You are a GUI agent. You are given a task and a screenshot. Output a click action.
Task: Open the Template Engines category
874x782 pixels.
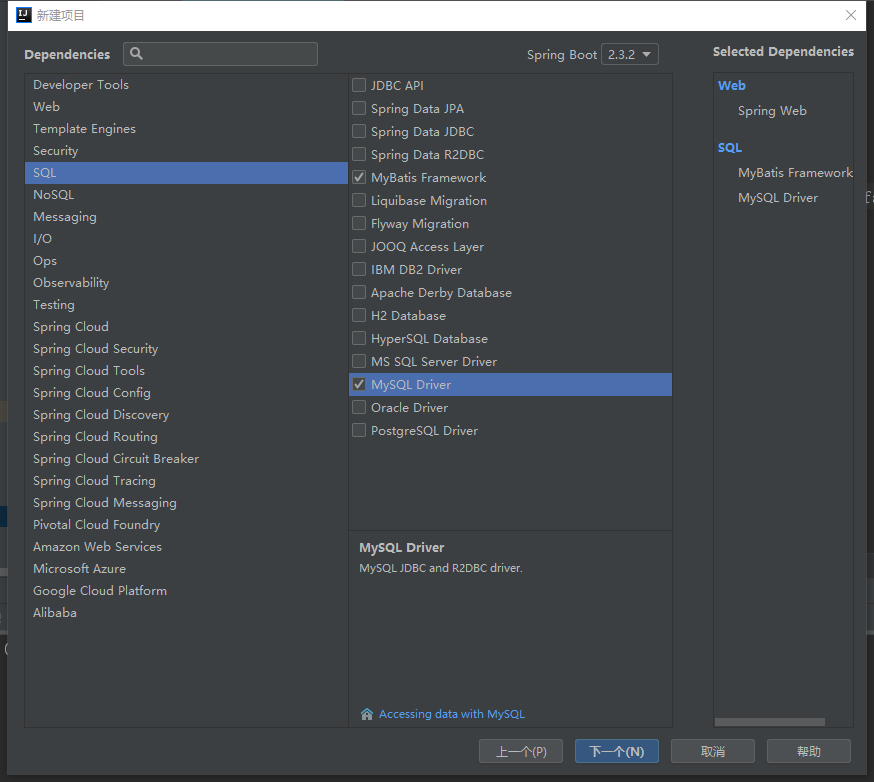click(x=186, y=129)
